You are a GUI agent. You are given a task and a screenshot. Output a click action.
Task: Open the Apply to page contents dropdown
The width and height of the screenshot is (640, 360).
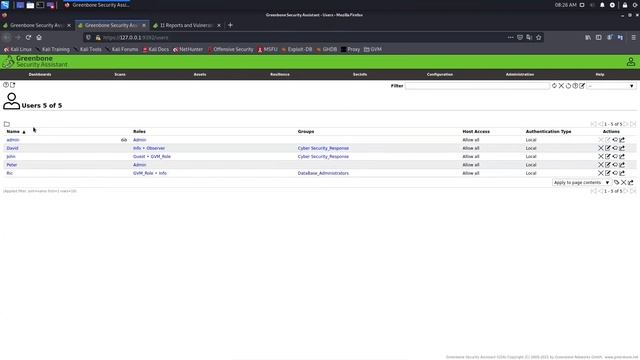(582, 182)
